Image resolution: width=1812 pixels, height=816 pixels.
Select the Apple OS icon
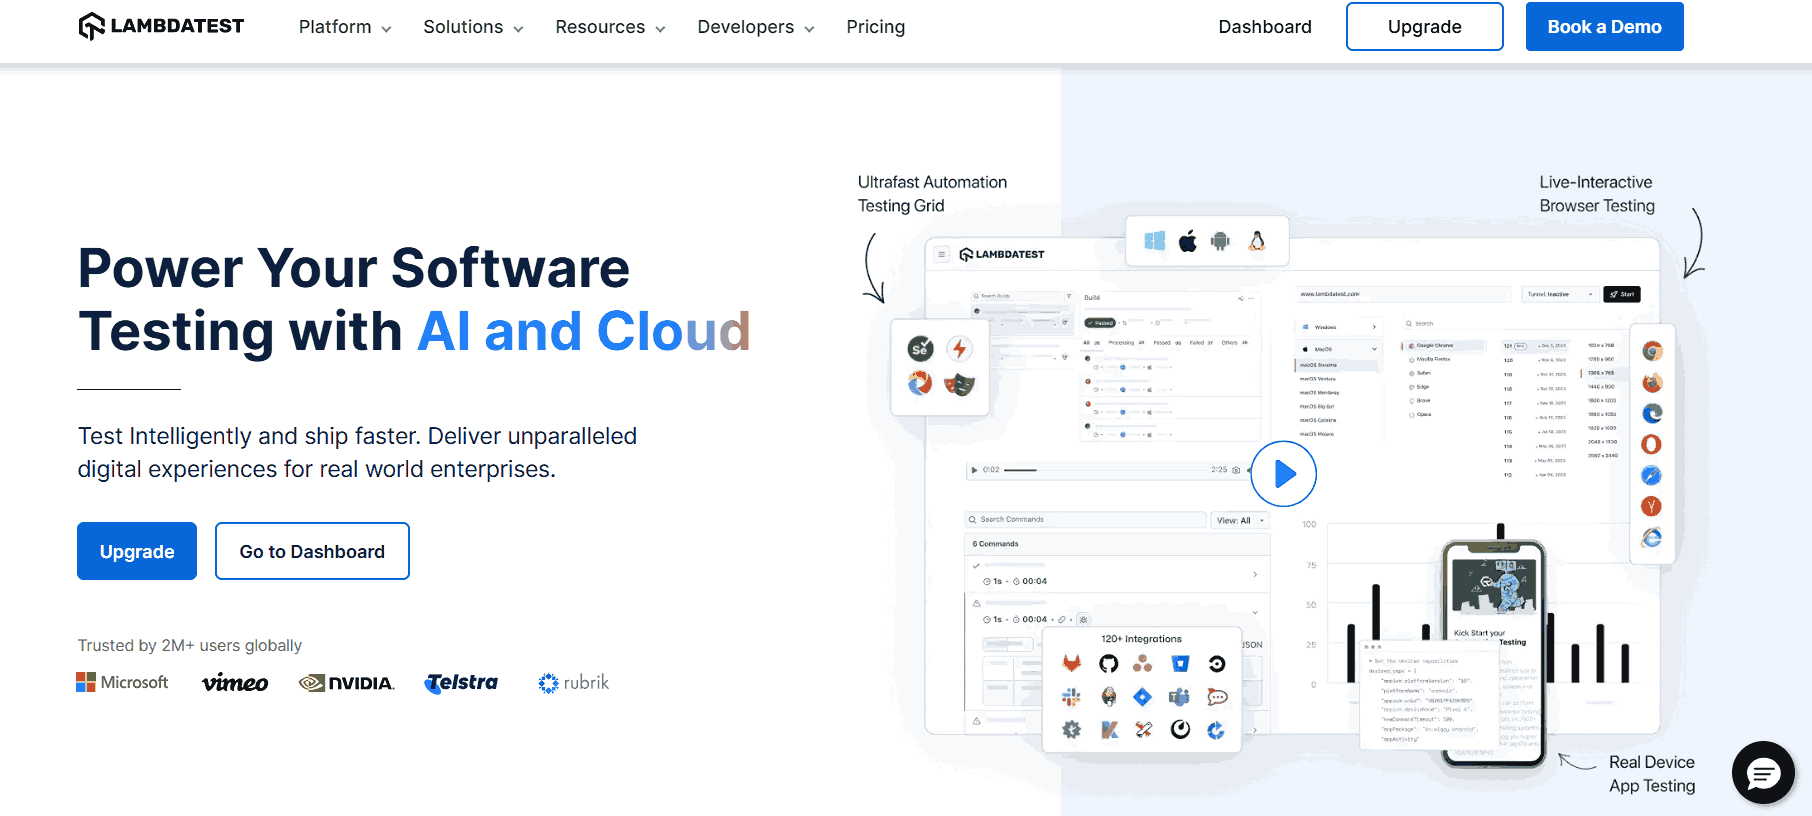coord(1188,241)
